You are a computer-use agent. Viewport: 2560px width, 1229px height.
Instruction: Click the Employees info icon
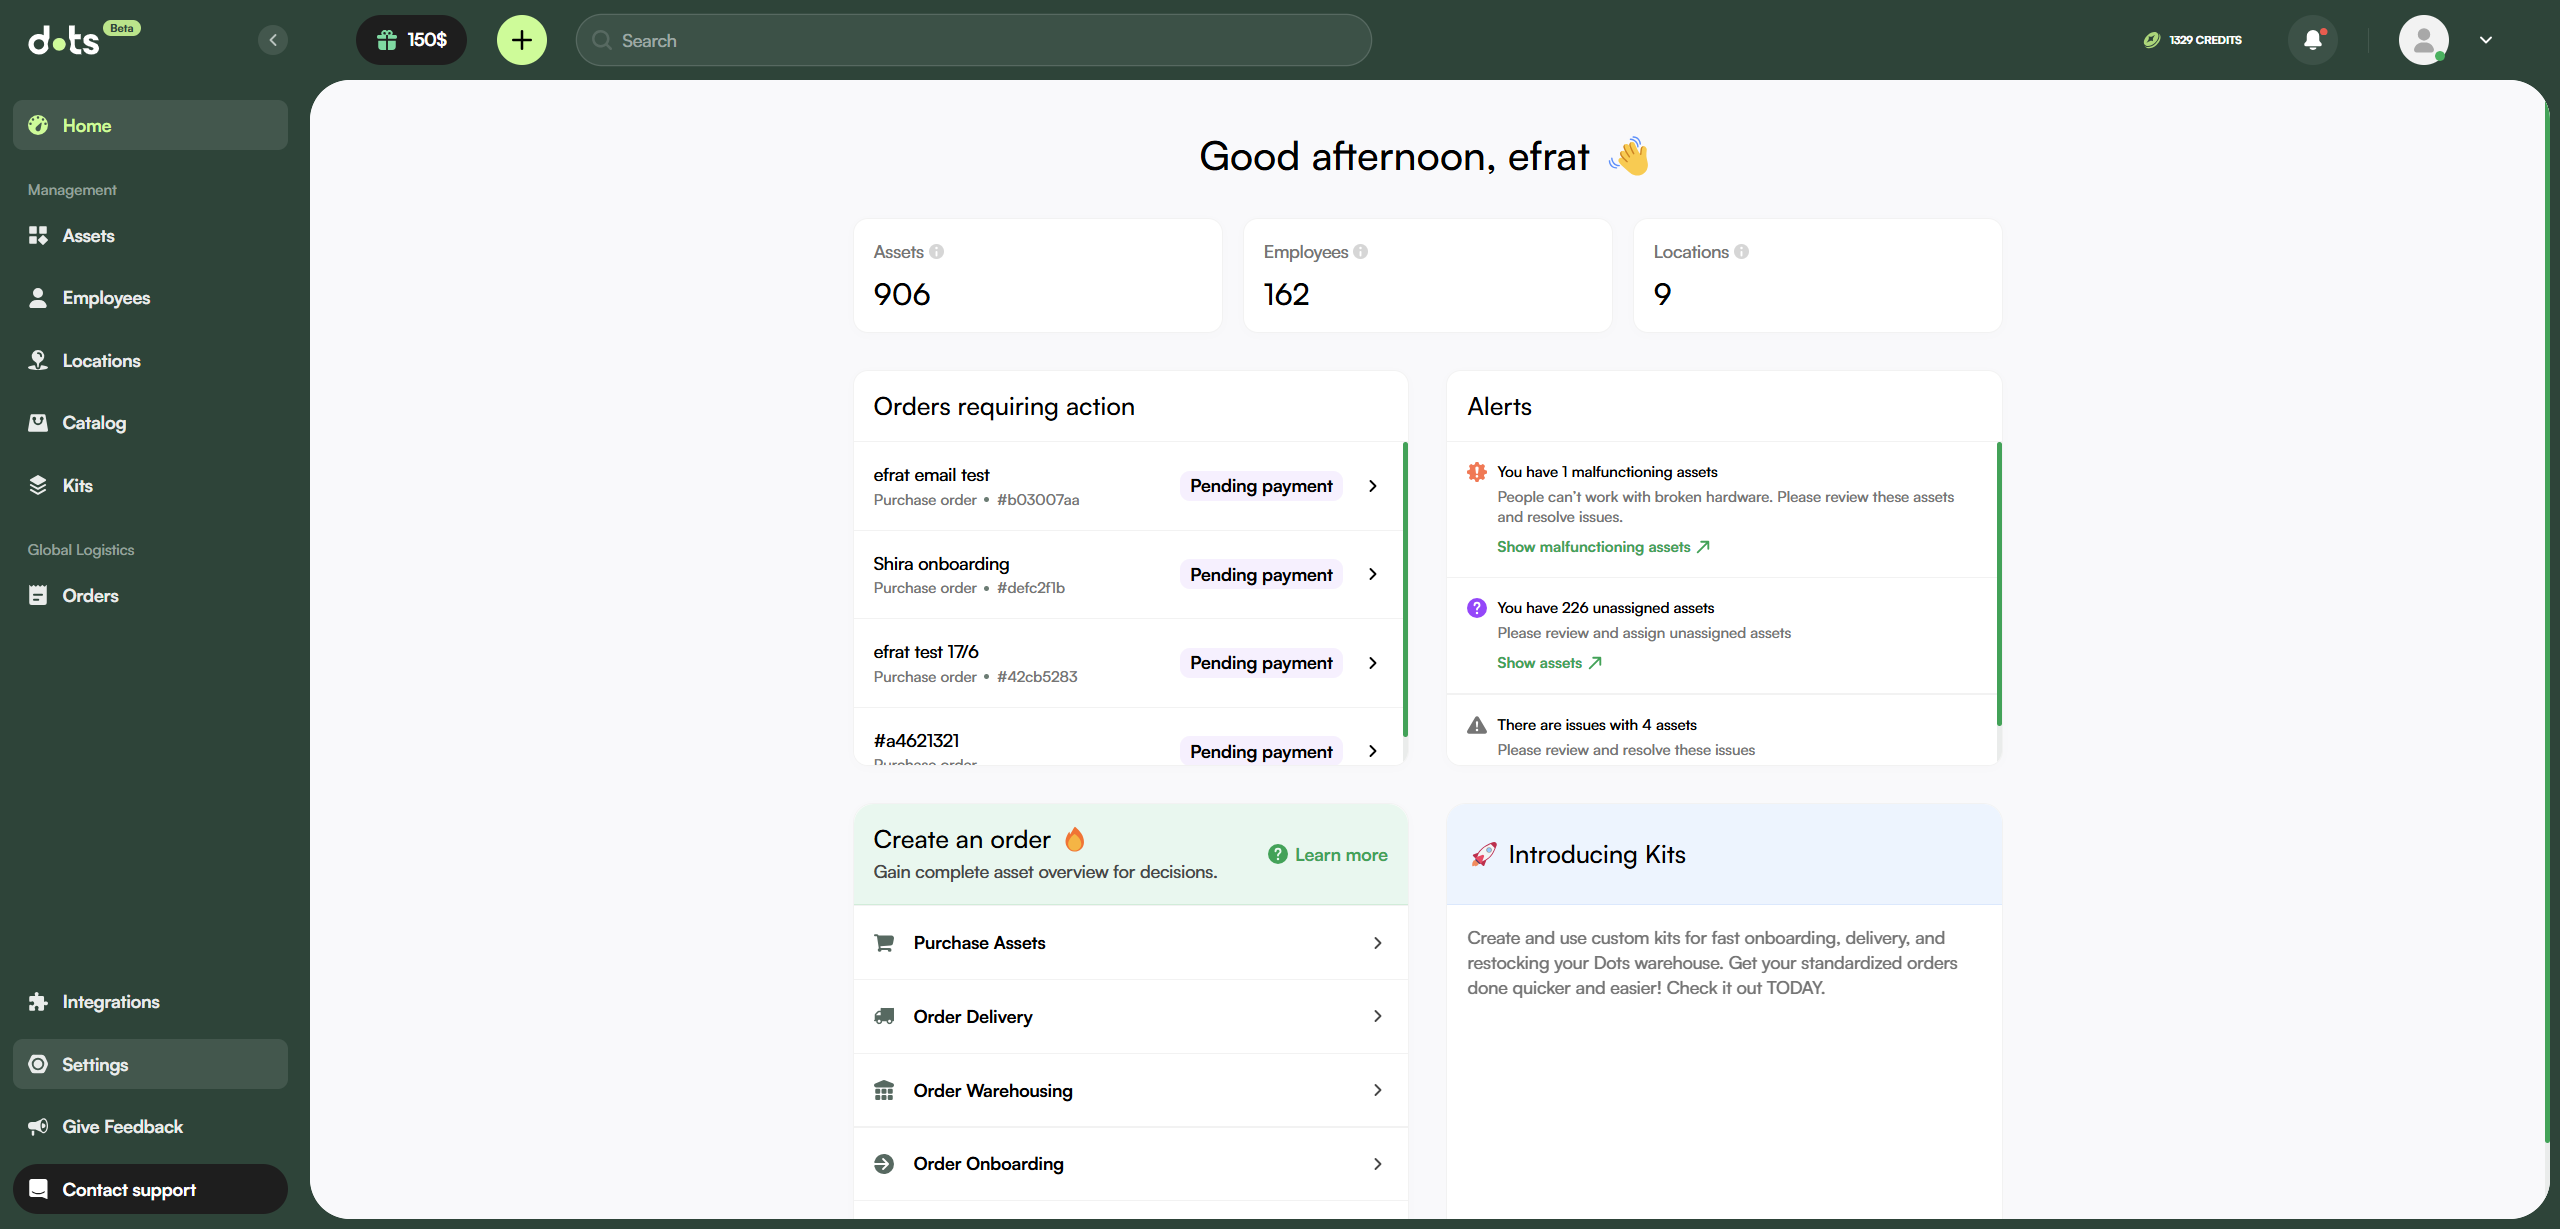(x=1361, y=252)
